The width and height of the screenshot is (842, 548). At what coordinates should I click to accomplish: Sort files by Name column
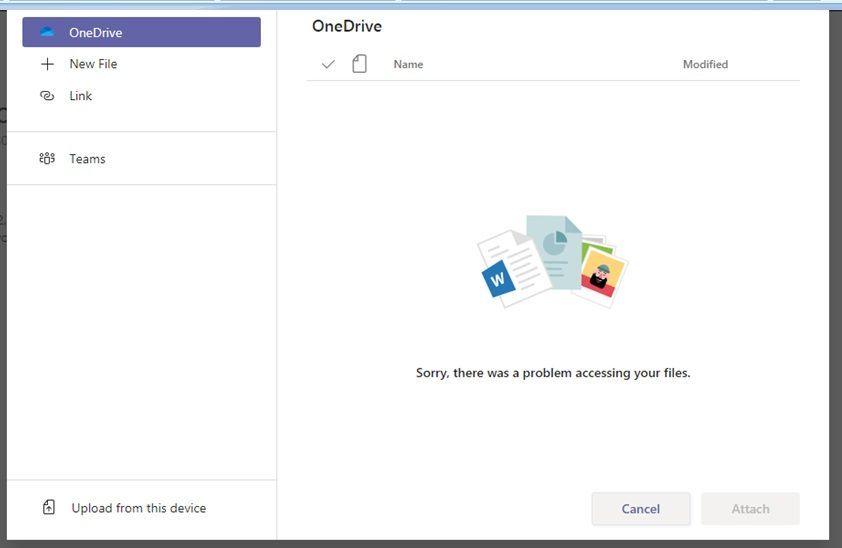click(408, 64)
